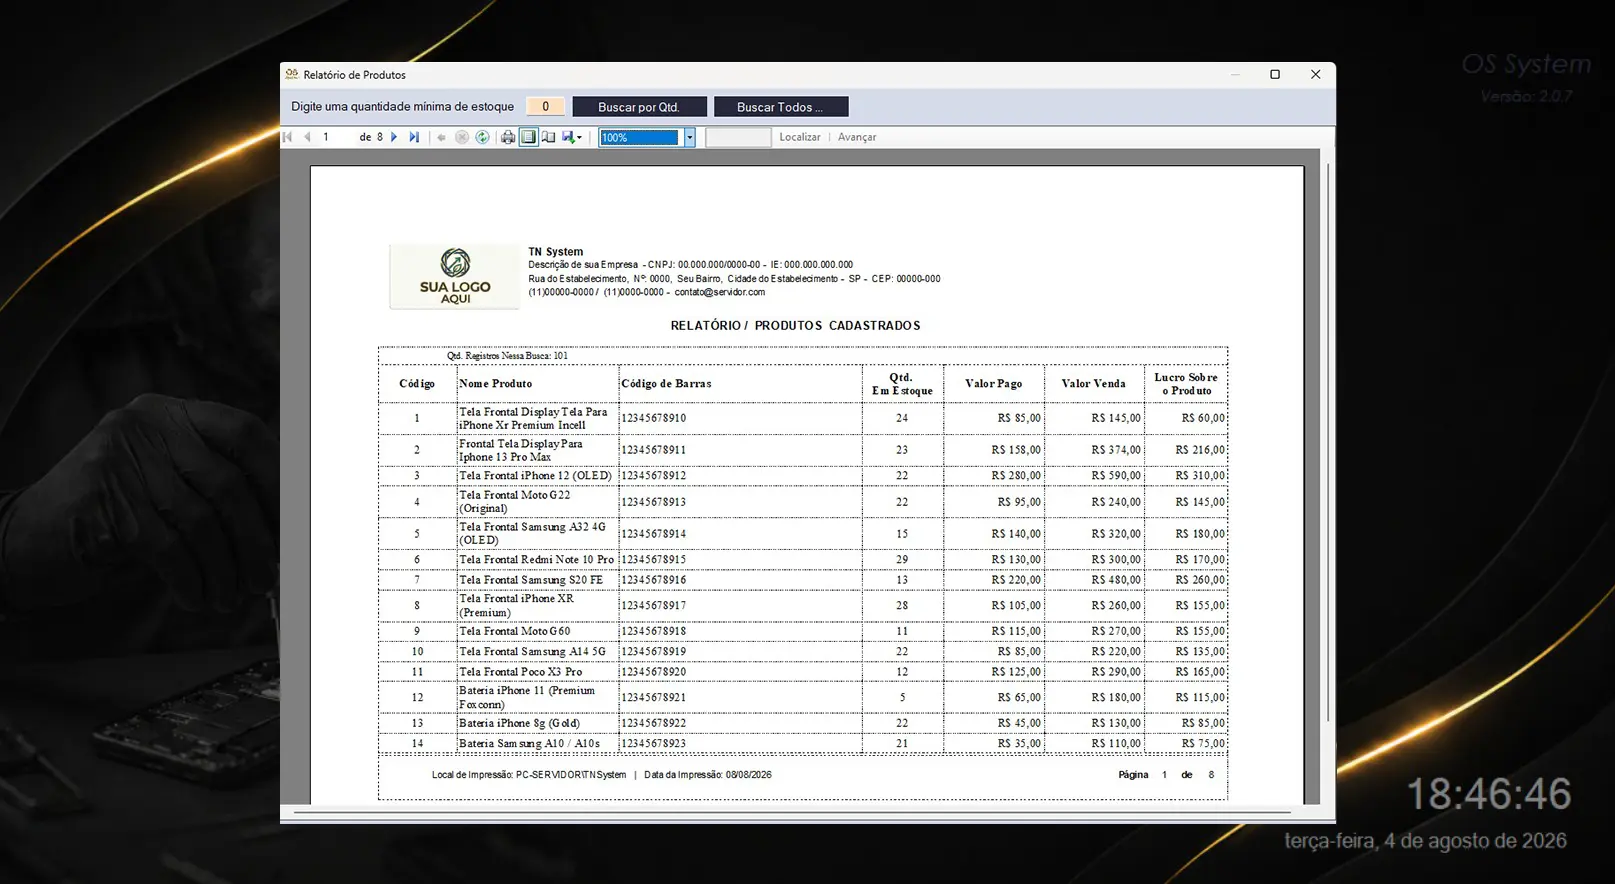Select product Tela Frontal Poco X3 Pro
Image resolution: width=1615 pixels, height=884 pixels.
(x=521, y=672)
